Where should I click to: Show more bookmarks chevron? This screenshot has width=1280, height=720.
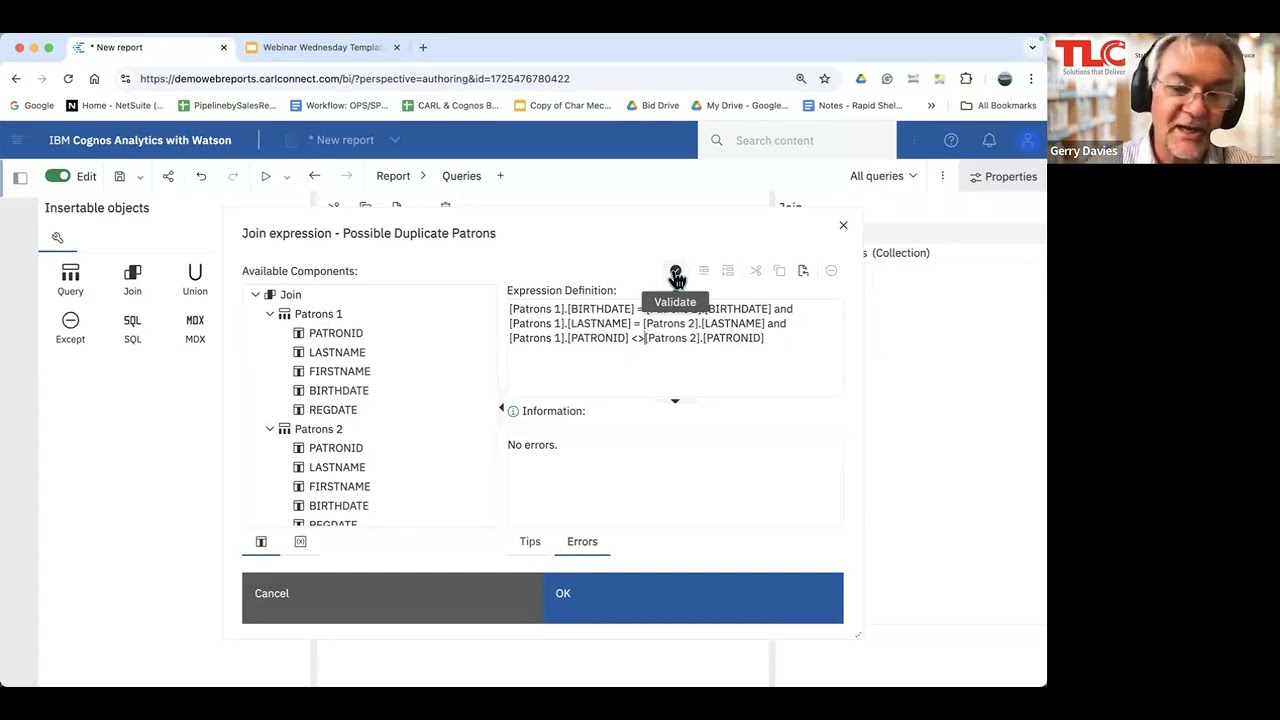pos(931,105)
